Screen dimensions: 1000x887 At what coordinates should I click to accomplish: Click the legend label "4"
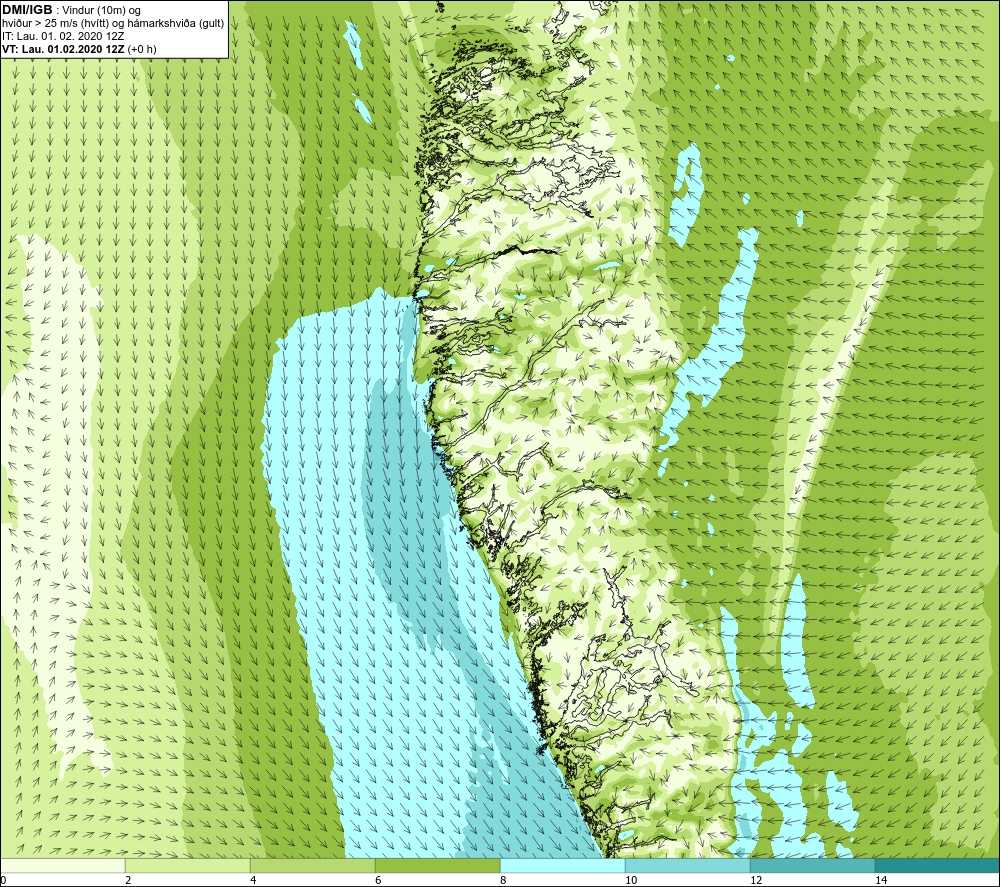(x=253, y=880)
